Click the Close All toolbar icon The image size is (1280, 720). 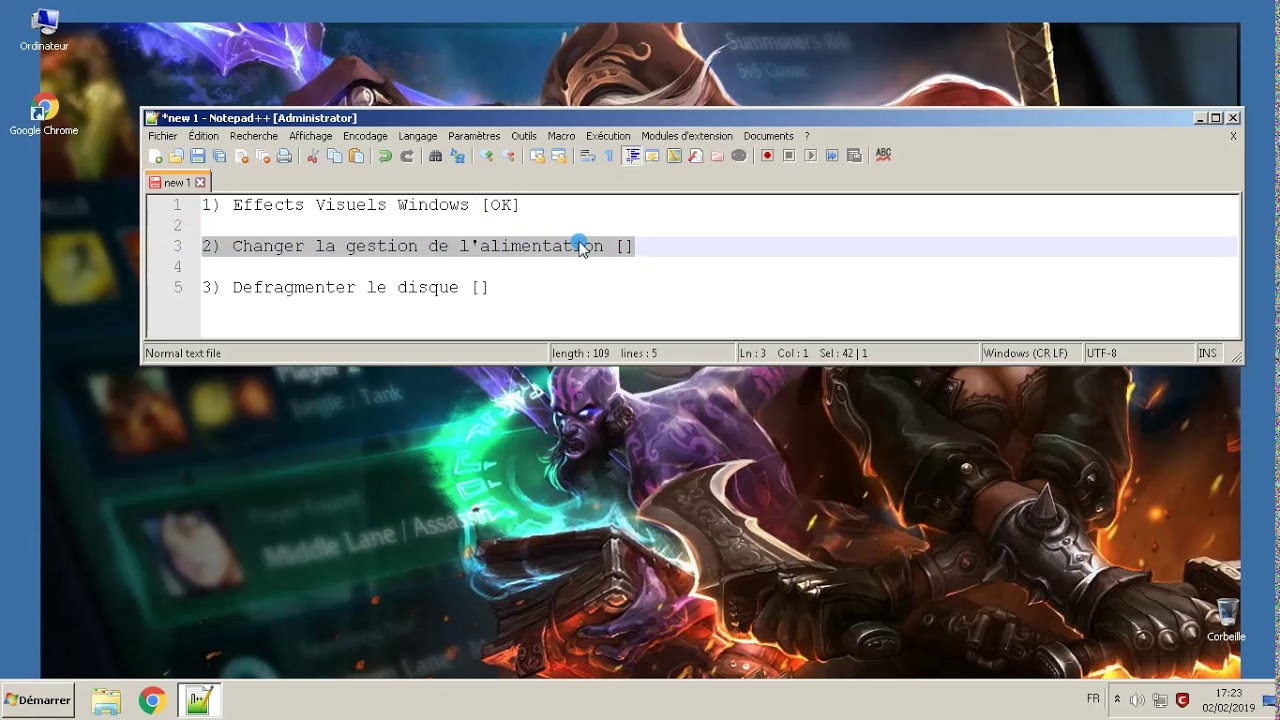tap(263, 156)
